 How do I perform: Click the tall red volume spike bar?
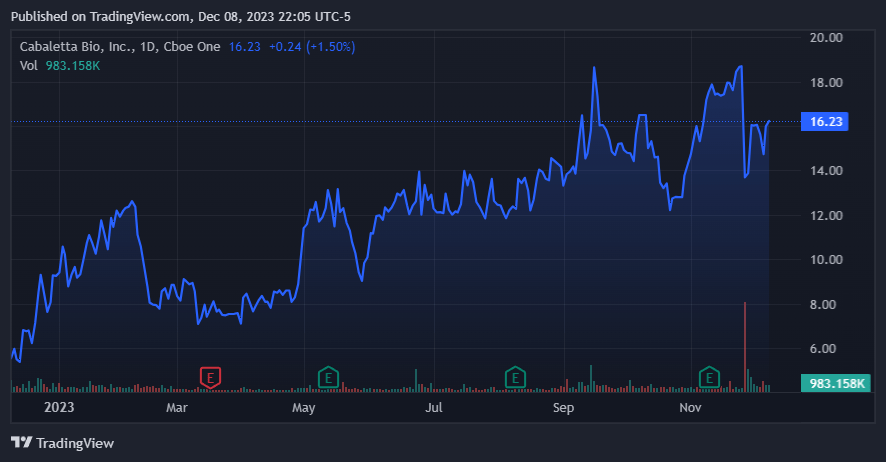(745, 347)
